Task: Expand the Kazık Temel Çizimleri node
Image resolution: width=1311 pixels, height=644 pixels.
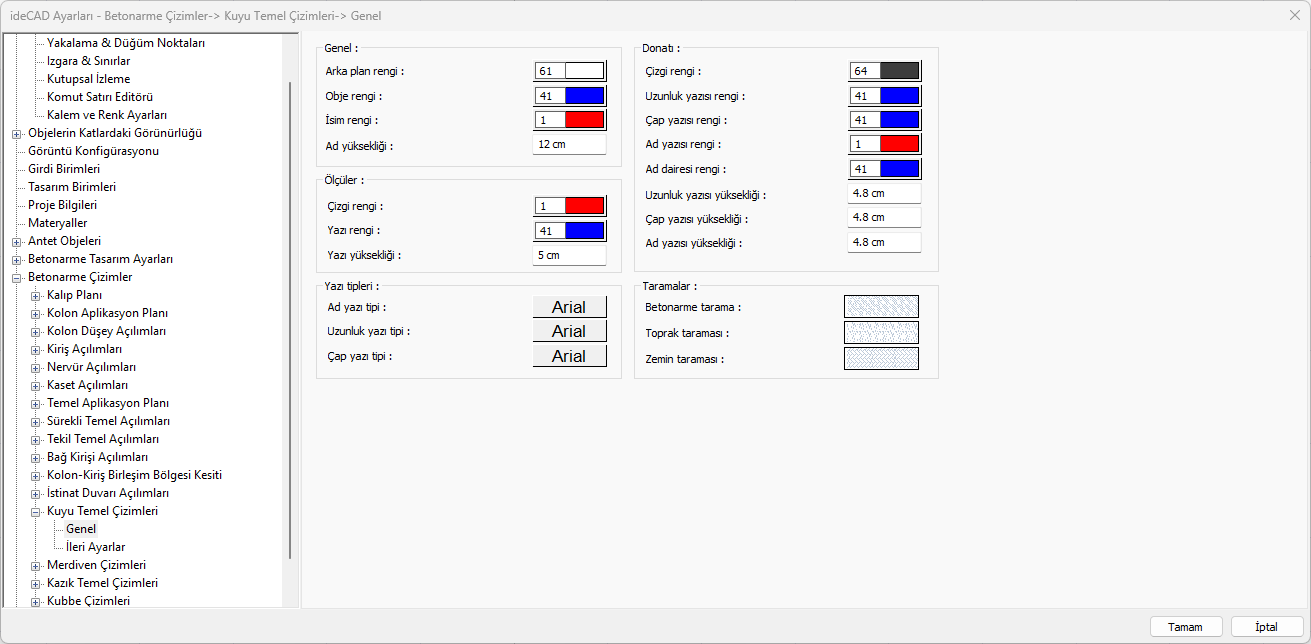Action: pos(35,583)
